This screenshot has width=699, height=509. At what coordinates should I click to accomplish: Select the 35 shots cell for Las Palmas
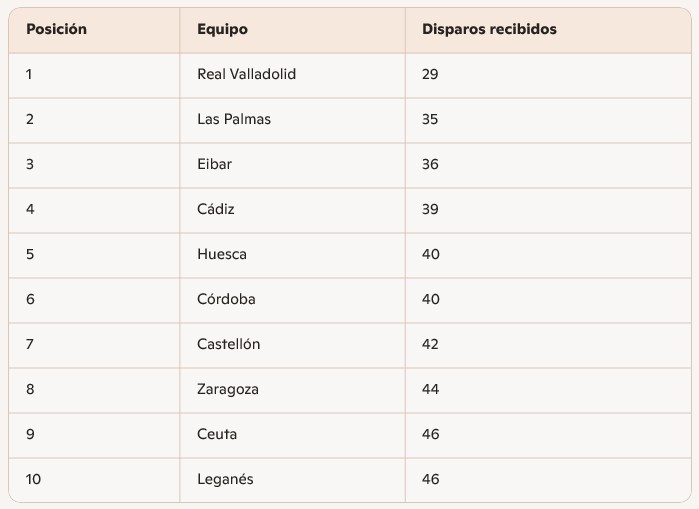[x=430, y=120]
